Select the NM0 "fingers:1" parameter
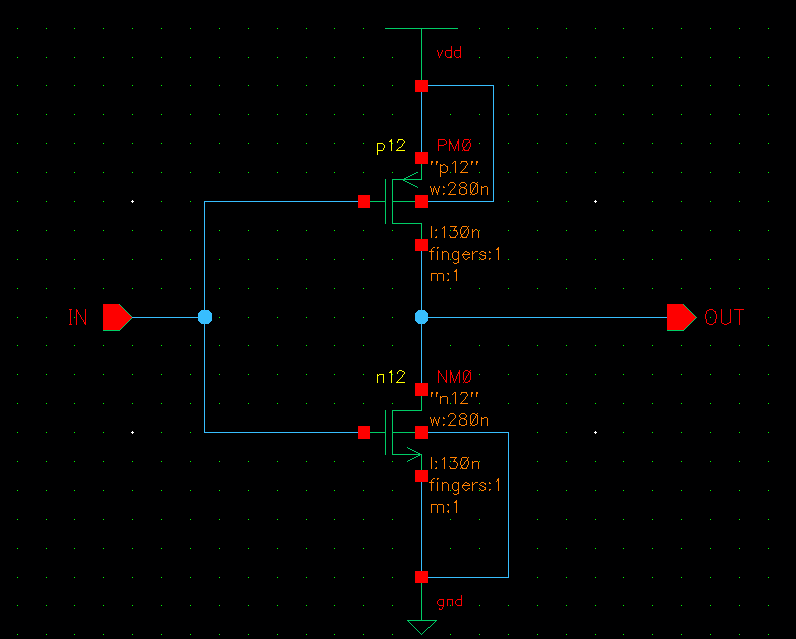The image size is (796, 639). [465, 486]
